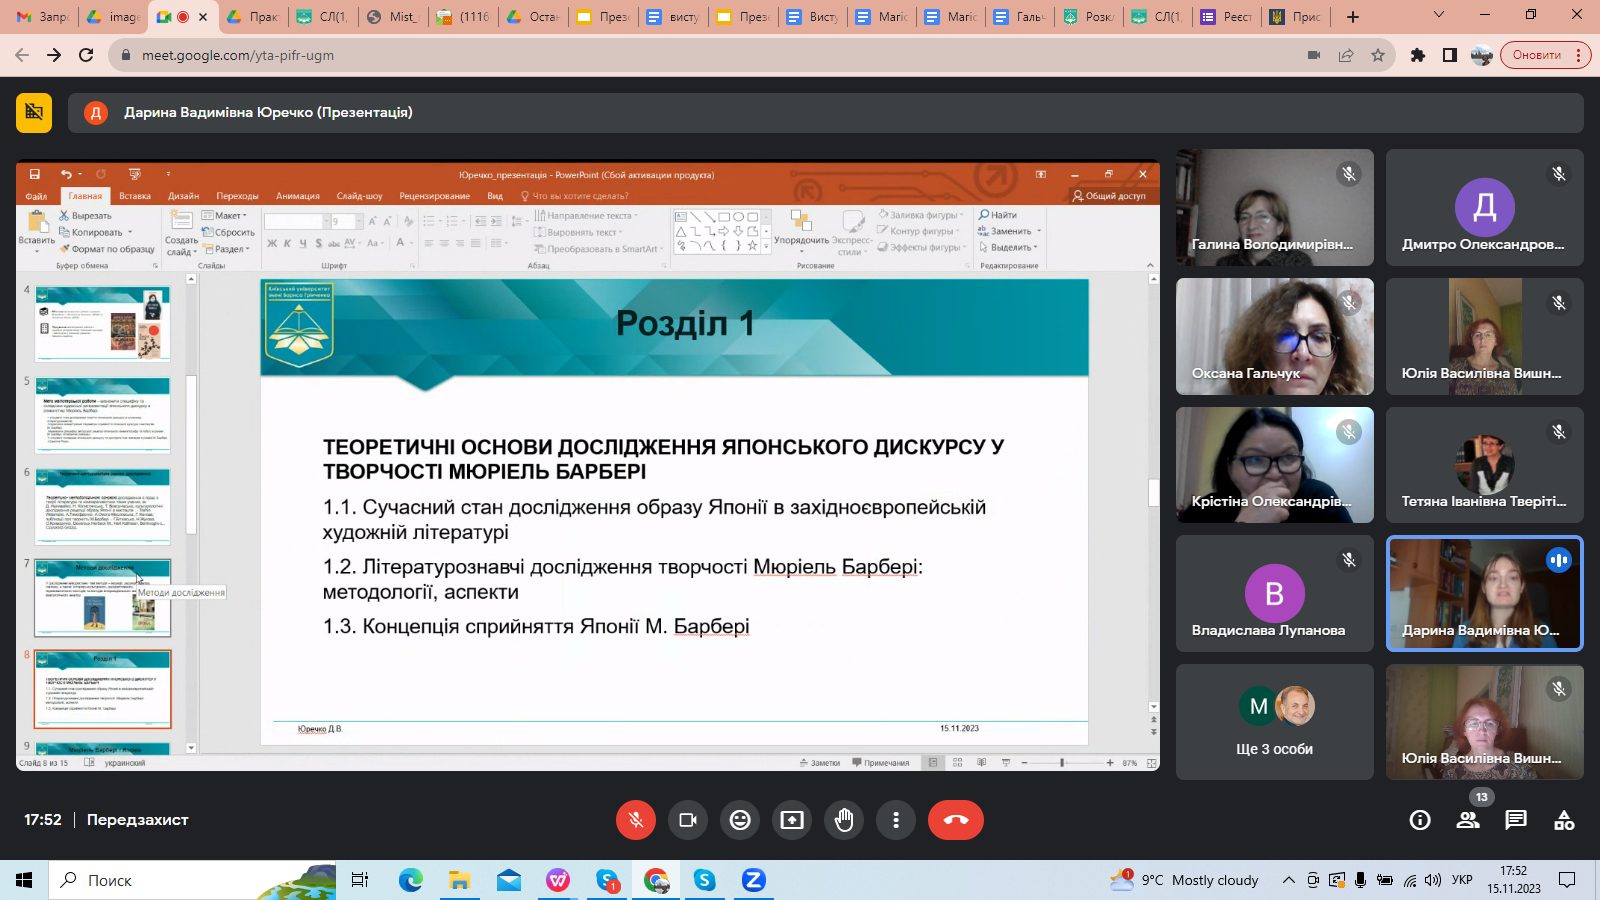Open more options three-dot menu
This screenshot has width=1600, height=900.
pos(896,820)
